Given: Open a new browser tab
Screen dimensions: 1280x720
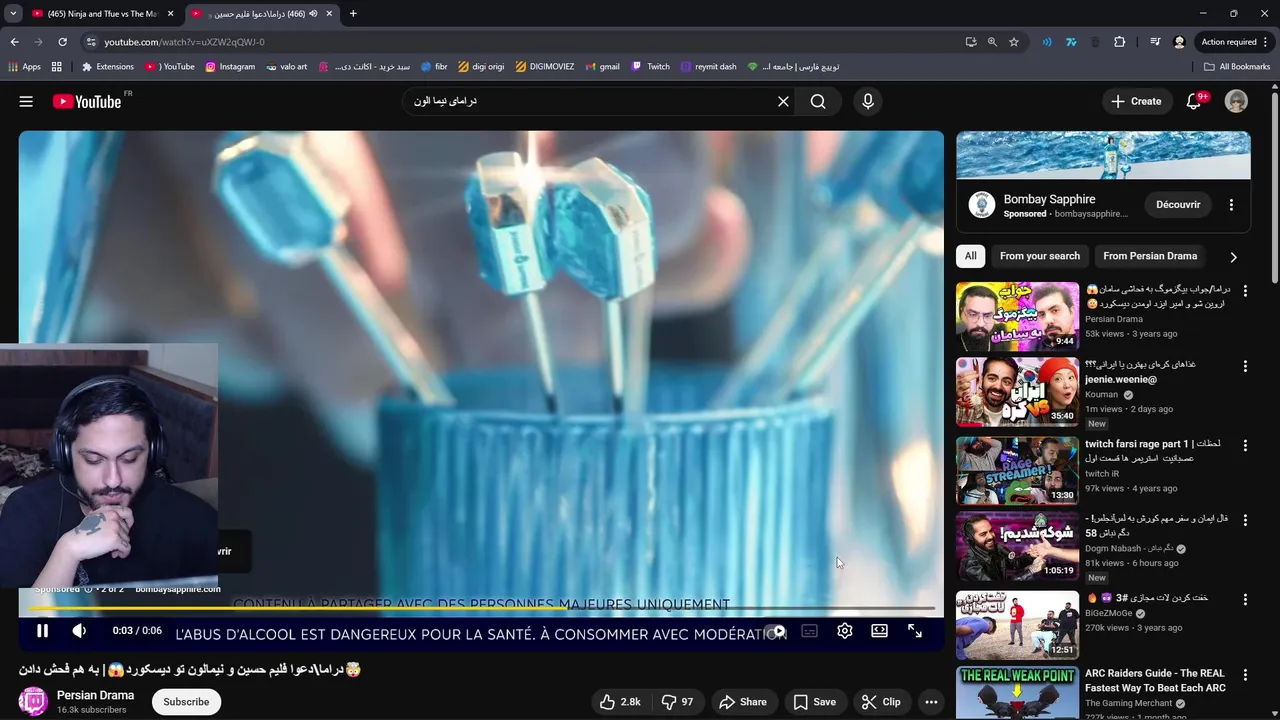Looking at the screenshot, I should [x=353, y=14].
